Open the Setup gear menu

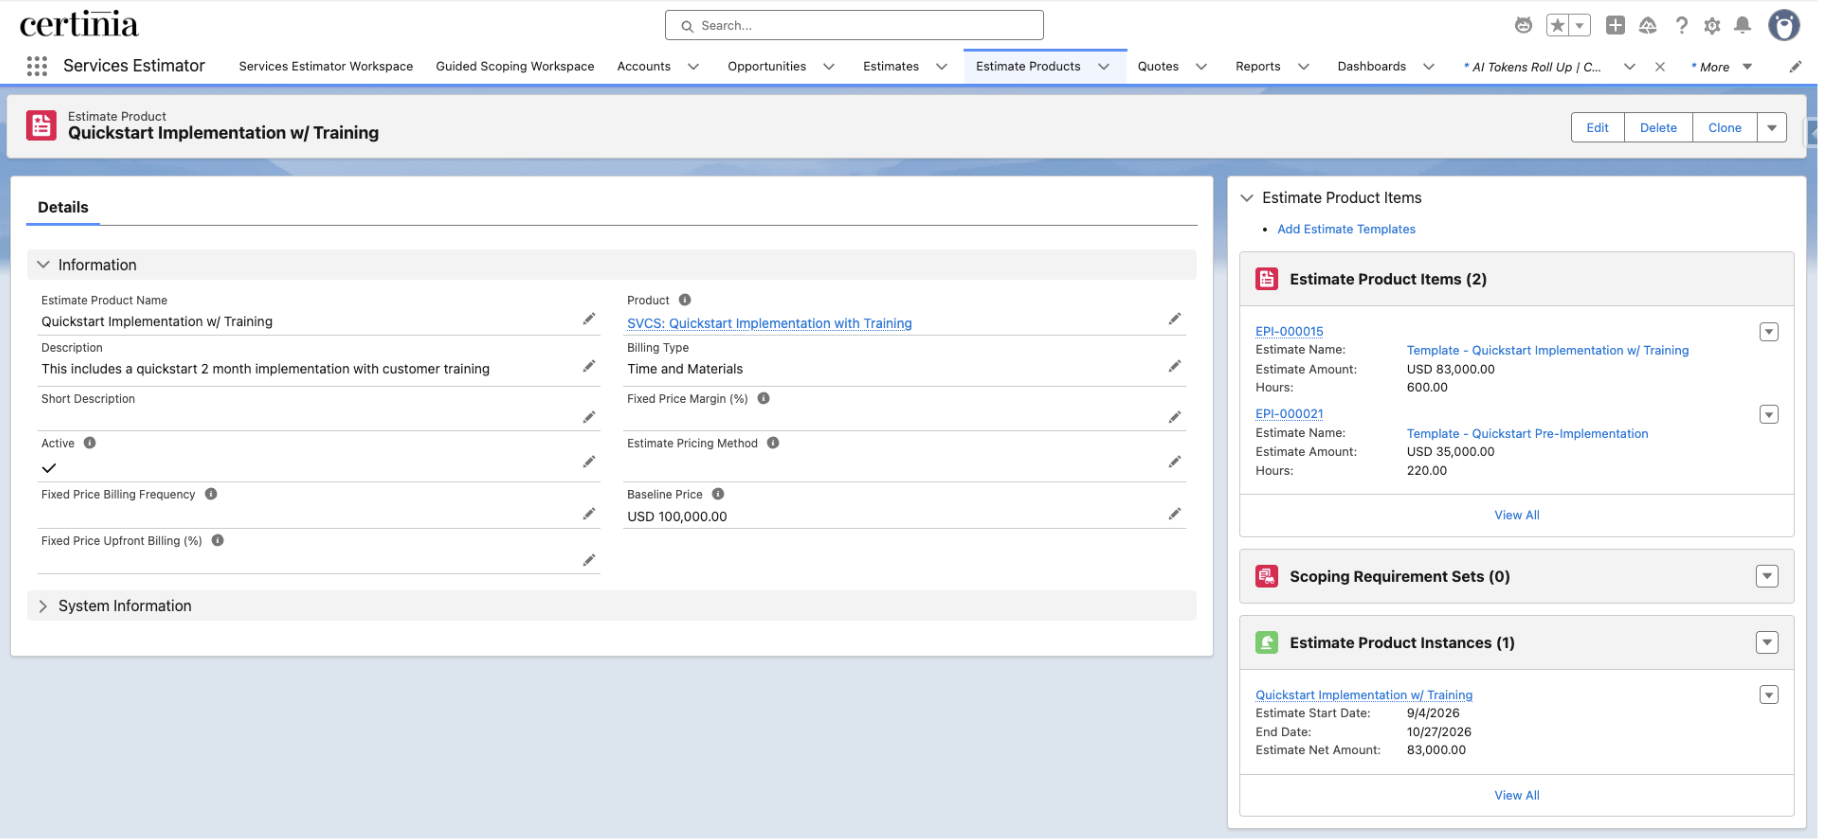click(x=1712, y=26)
